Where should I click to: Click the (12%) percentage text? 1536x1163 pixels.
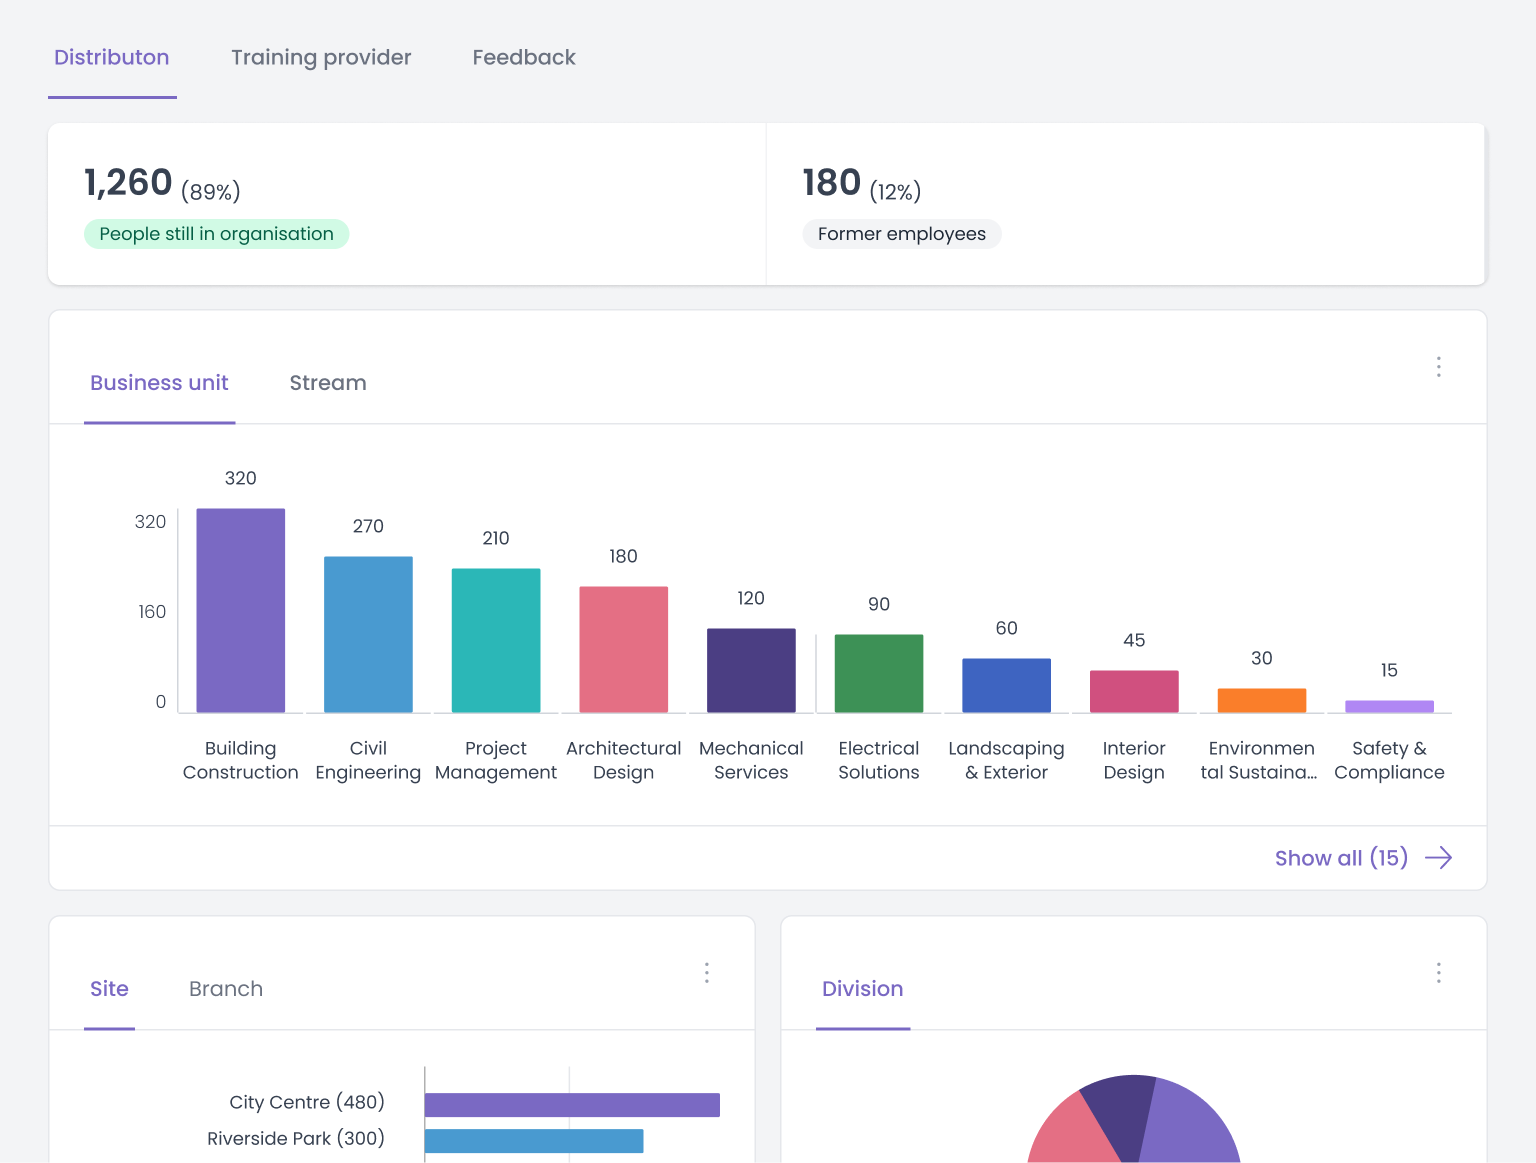(895, 191)
